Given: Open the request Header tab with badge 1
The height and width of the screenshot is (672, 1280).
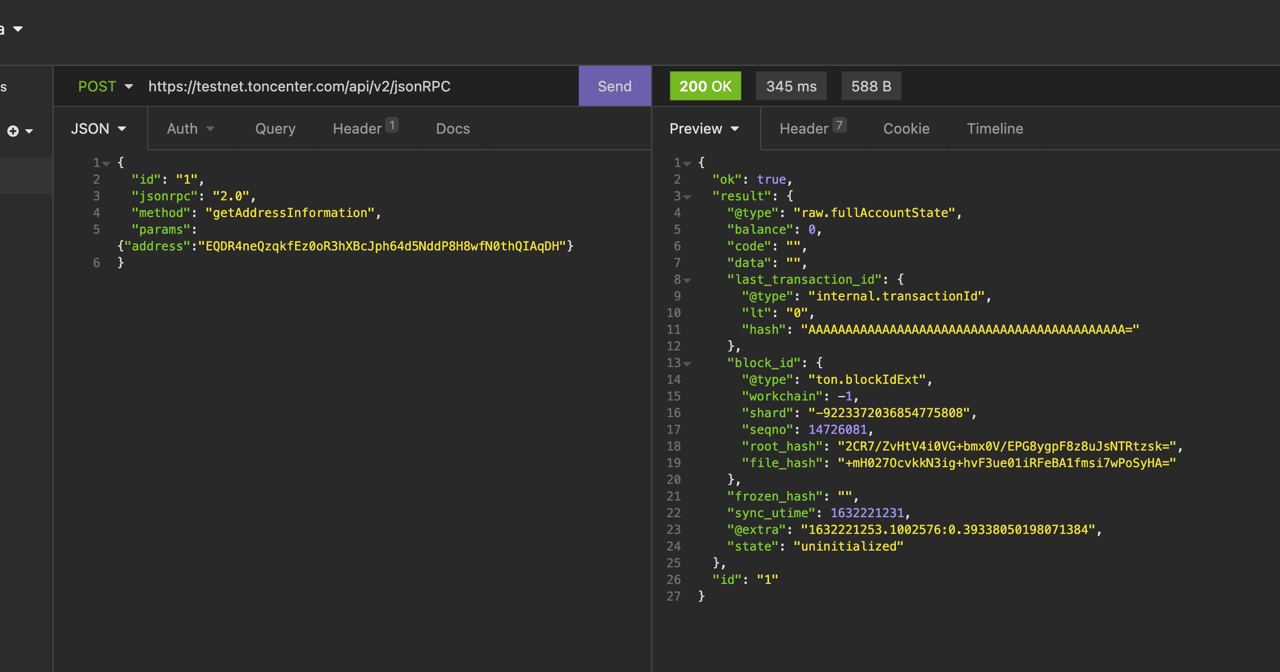Looking at the screenshot, I should [x=365, y=128].
